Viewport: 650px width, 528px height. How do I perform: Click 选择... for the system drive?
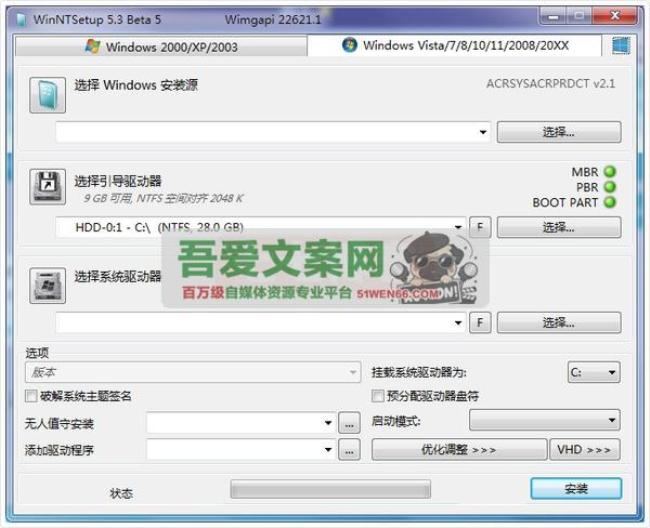(x=559, y=322)
